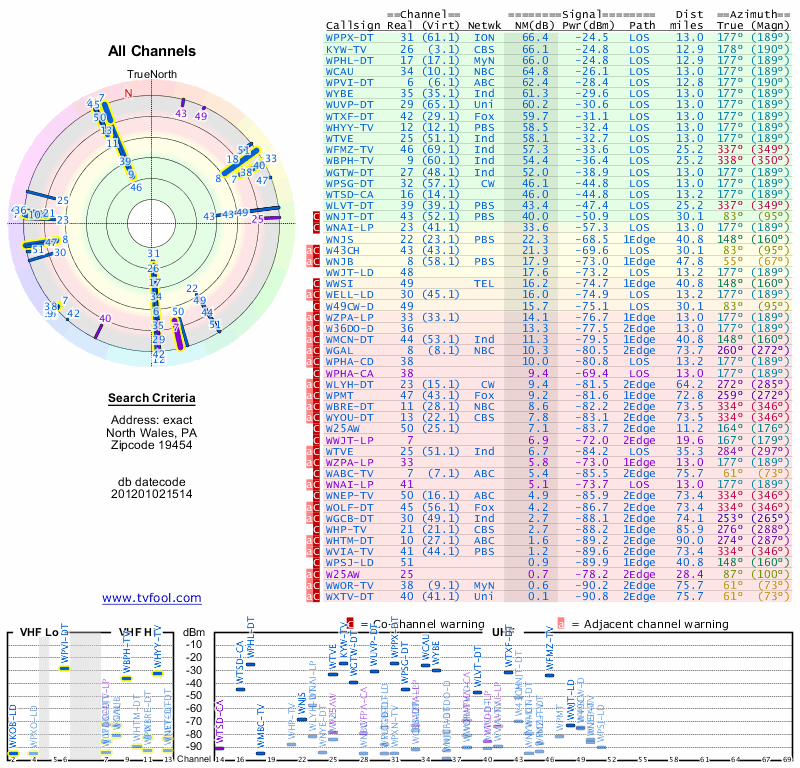The width and height of the screenshot is (800, 768).
Task: Click the adjacent-channel warning icon beside WELL-LD
Action: [308, 294]
